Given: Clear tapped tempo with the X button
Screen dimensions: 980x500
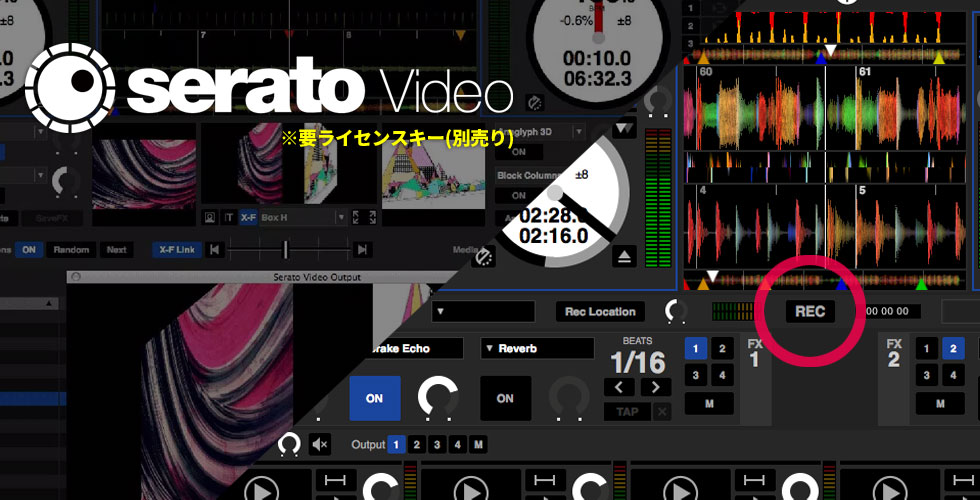Looking at the screenshot, I should tap(662, 412).
